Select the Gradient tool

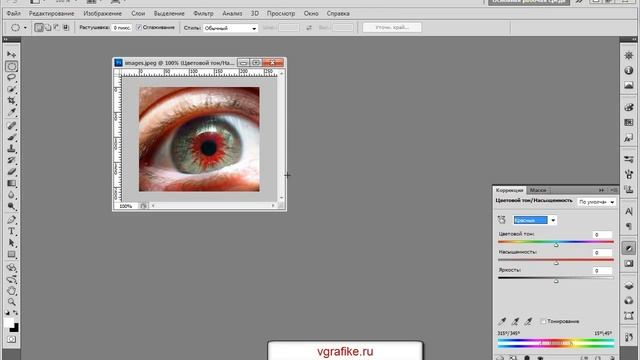click(11, 183)
